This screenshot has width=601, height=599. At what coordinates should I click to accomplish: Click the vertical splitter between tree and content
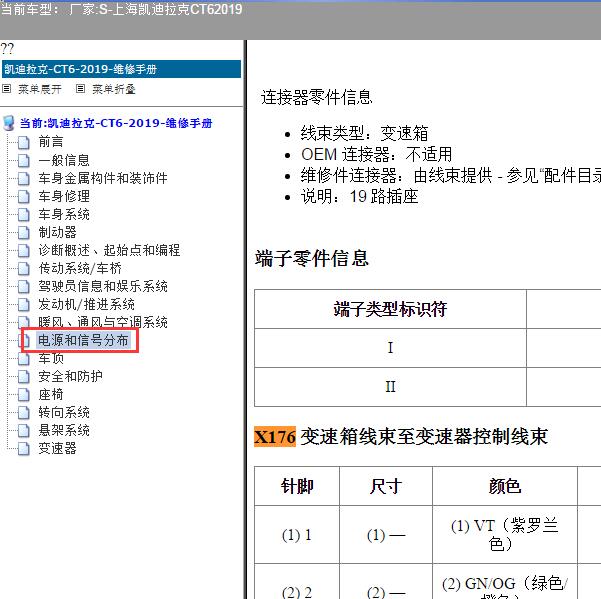245,319
